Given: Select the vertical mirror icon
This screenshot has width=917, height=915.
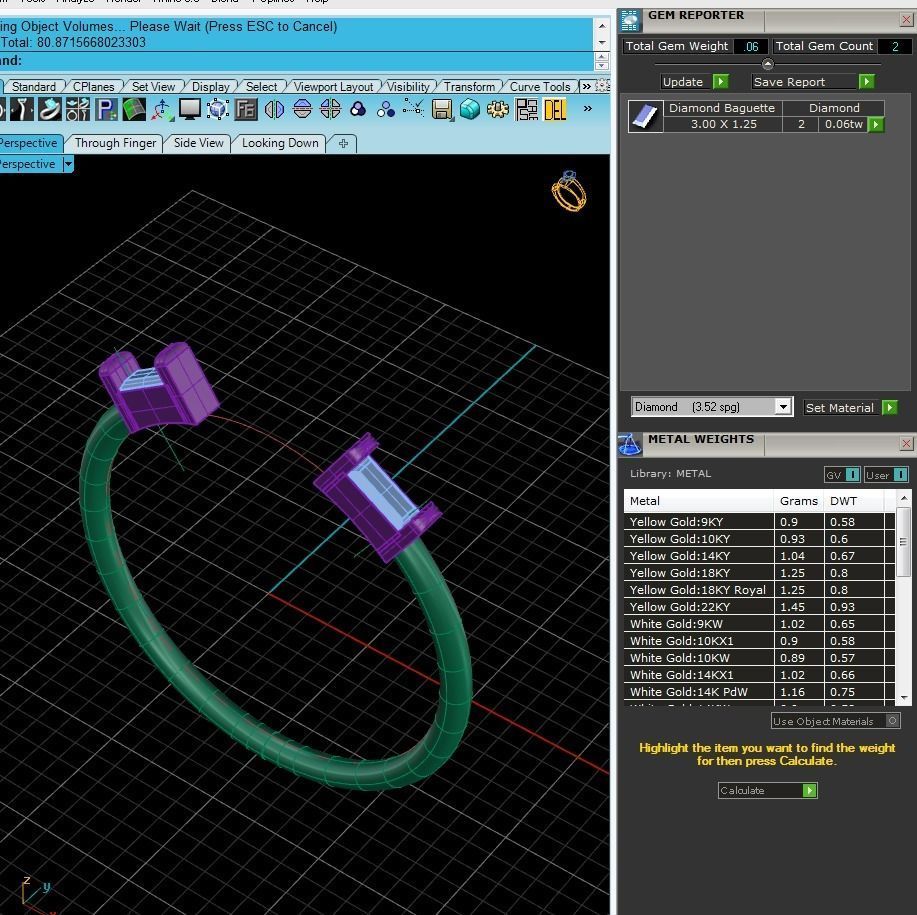Looking at the screenshot, I should (274, 109).
